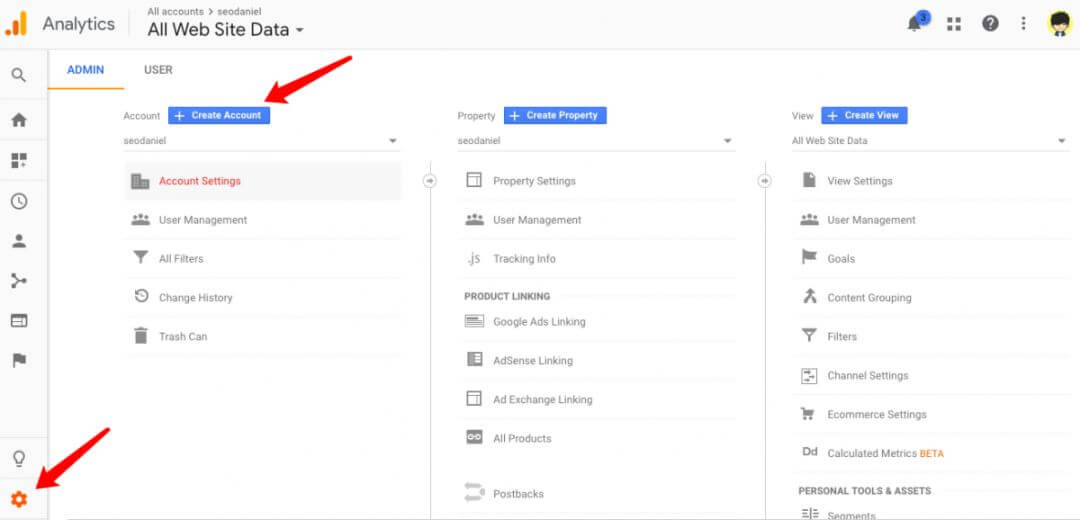1080x520 pixels.
Task: Open Audience reports person icon
Action: click(19, 241)
